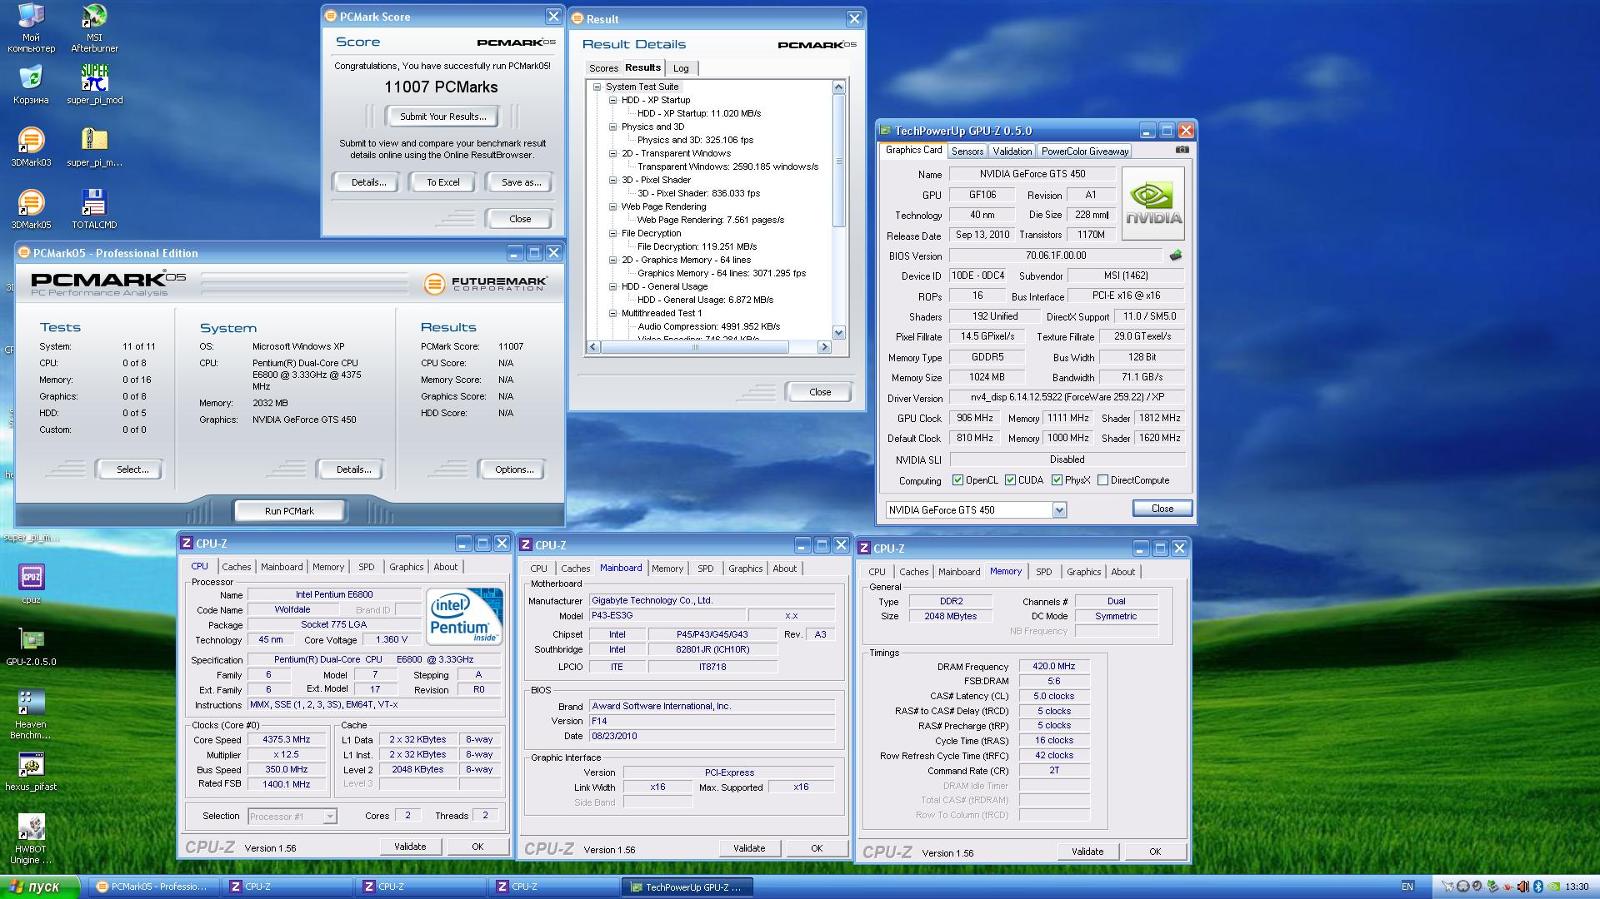Open the My Computer desktop icon
Image resolution: width=1600 pixels, height=899 pixels.
[31, 27]
